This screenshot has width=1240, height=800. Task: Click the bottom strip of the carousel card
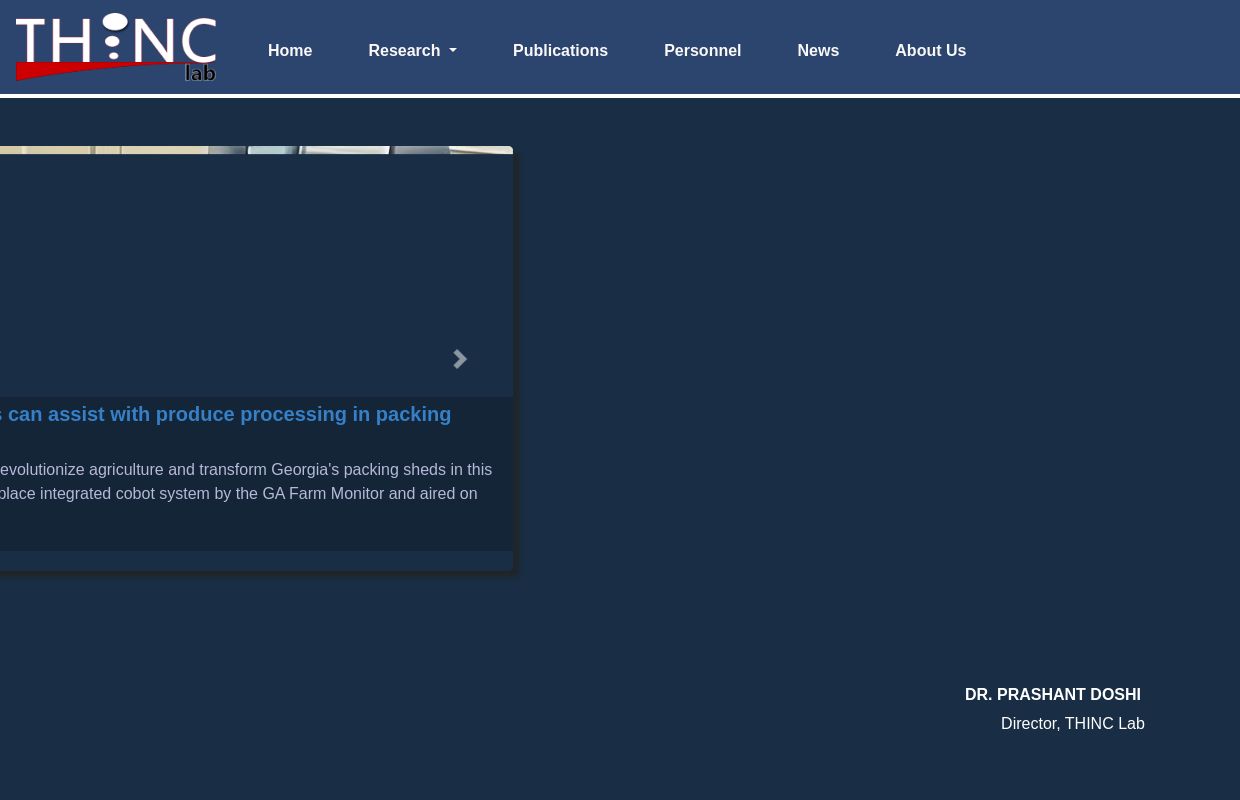[250, 561]
